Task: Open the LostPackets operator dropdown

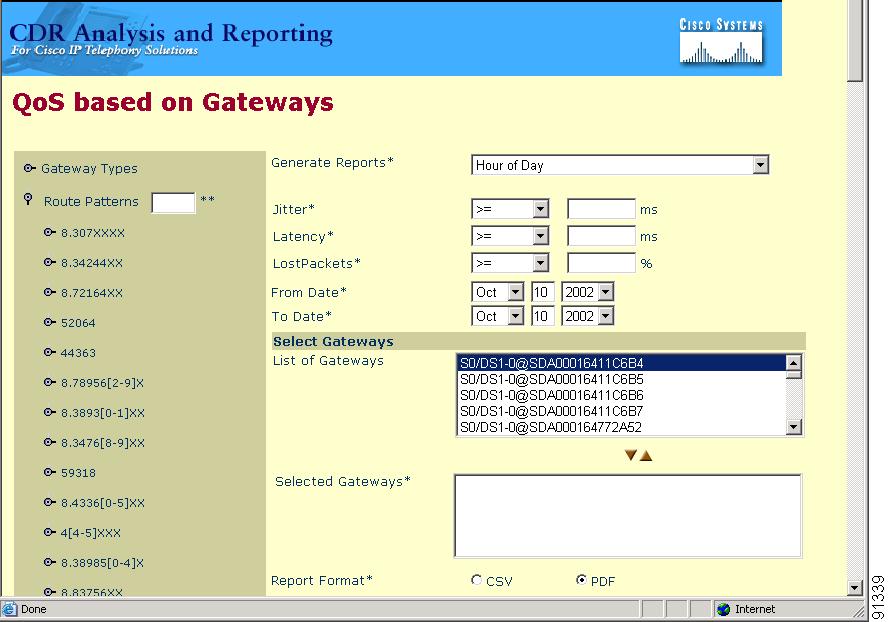Action: click(541, 263)
